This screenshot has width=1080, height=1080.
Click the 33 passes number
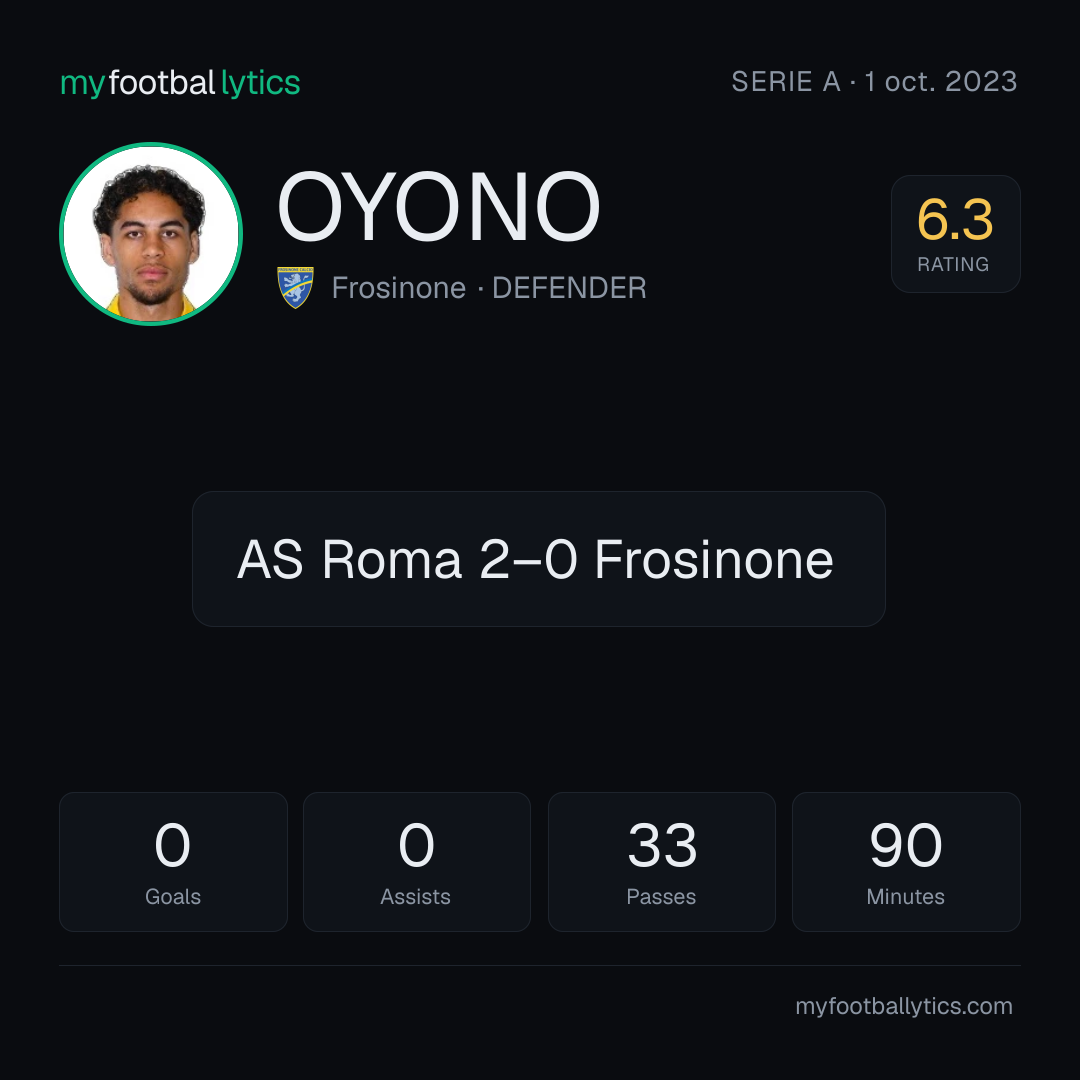pyautogui.click(x=662, y=845)
